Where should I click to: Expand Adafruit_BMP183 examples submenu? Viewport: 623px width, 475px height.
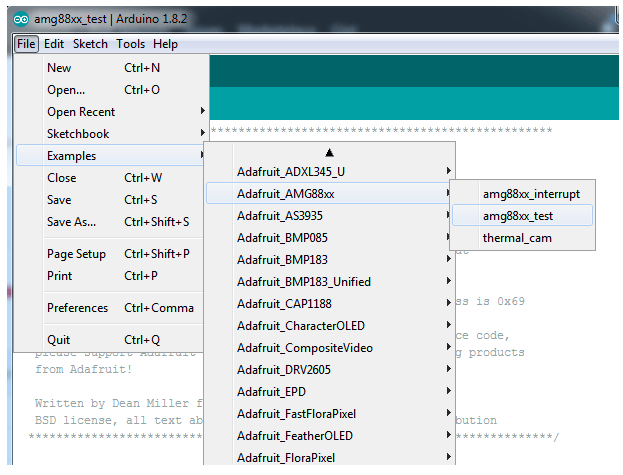click(x=330, y=260)
